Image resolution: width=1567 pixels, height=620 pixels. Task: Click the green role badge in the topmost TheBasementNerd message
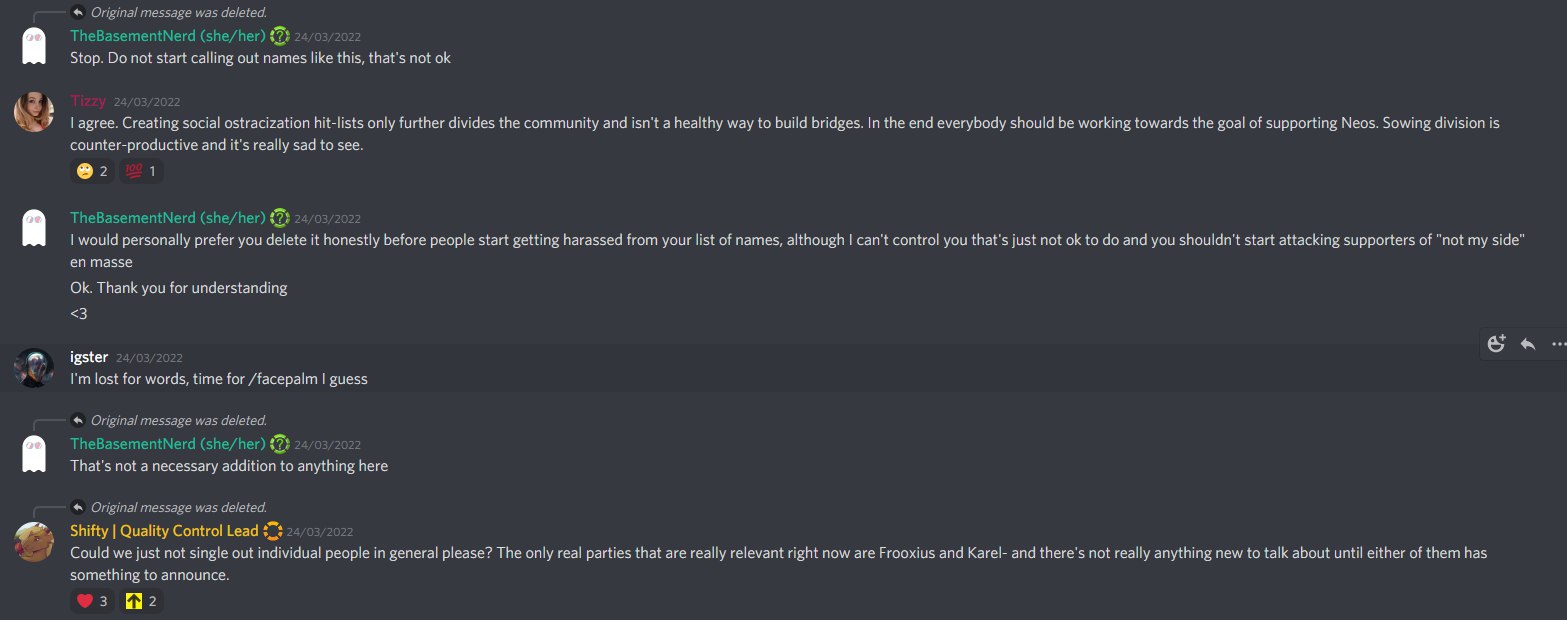280,36
